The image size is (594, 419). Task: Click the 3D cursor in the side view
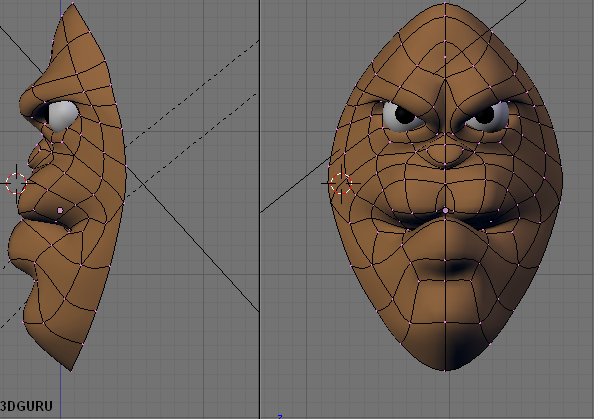coord(16,183)
